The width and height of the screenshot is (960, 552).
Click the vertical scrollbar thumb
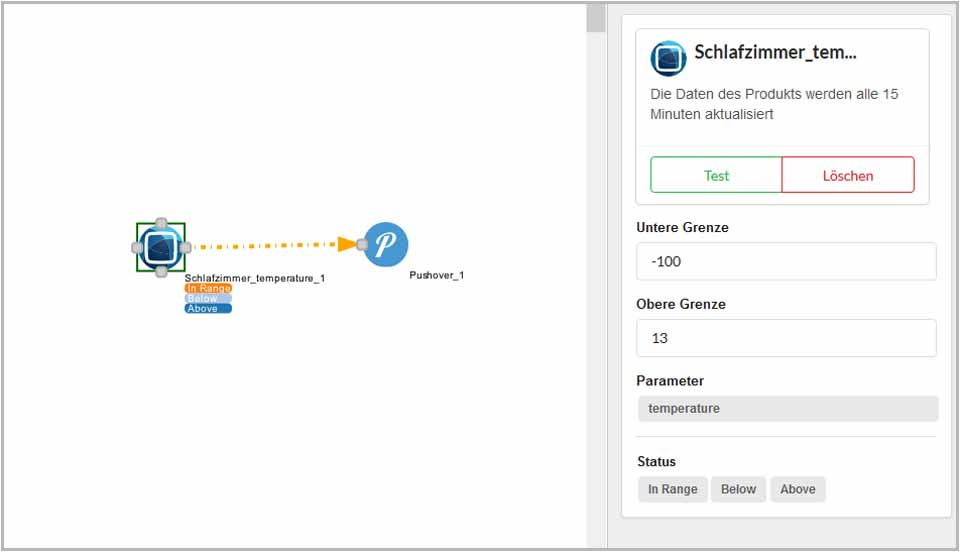pos(596,18)
